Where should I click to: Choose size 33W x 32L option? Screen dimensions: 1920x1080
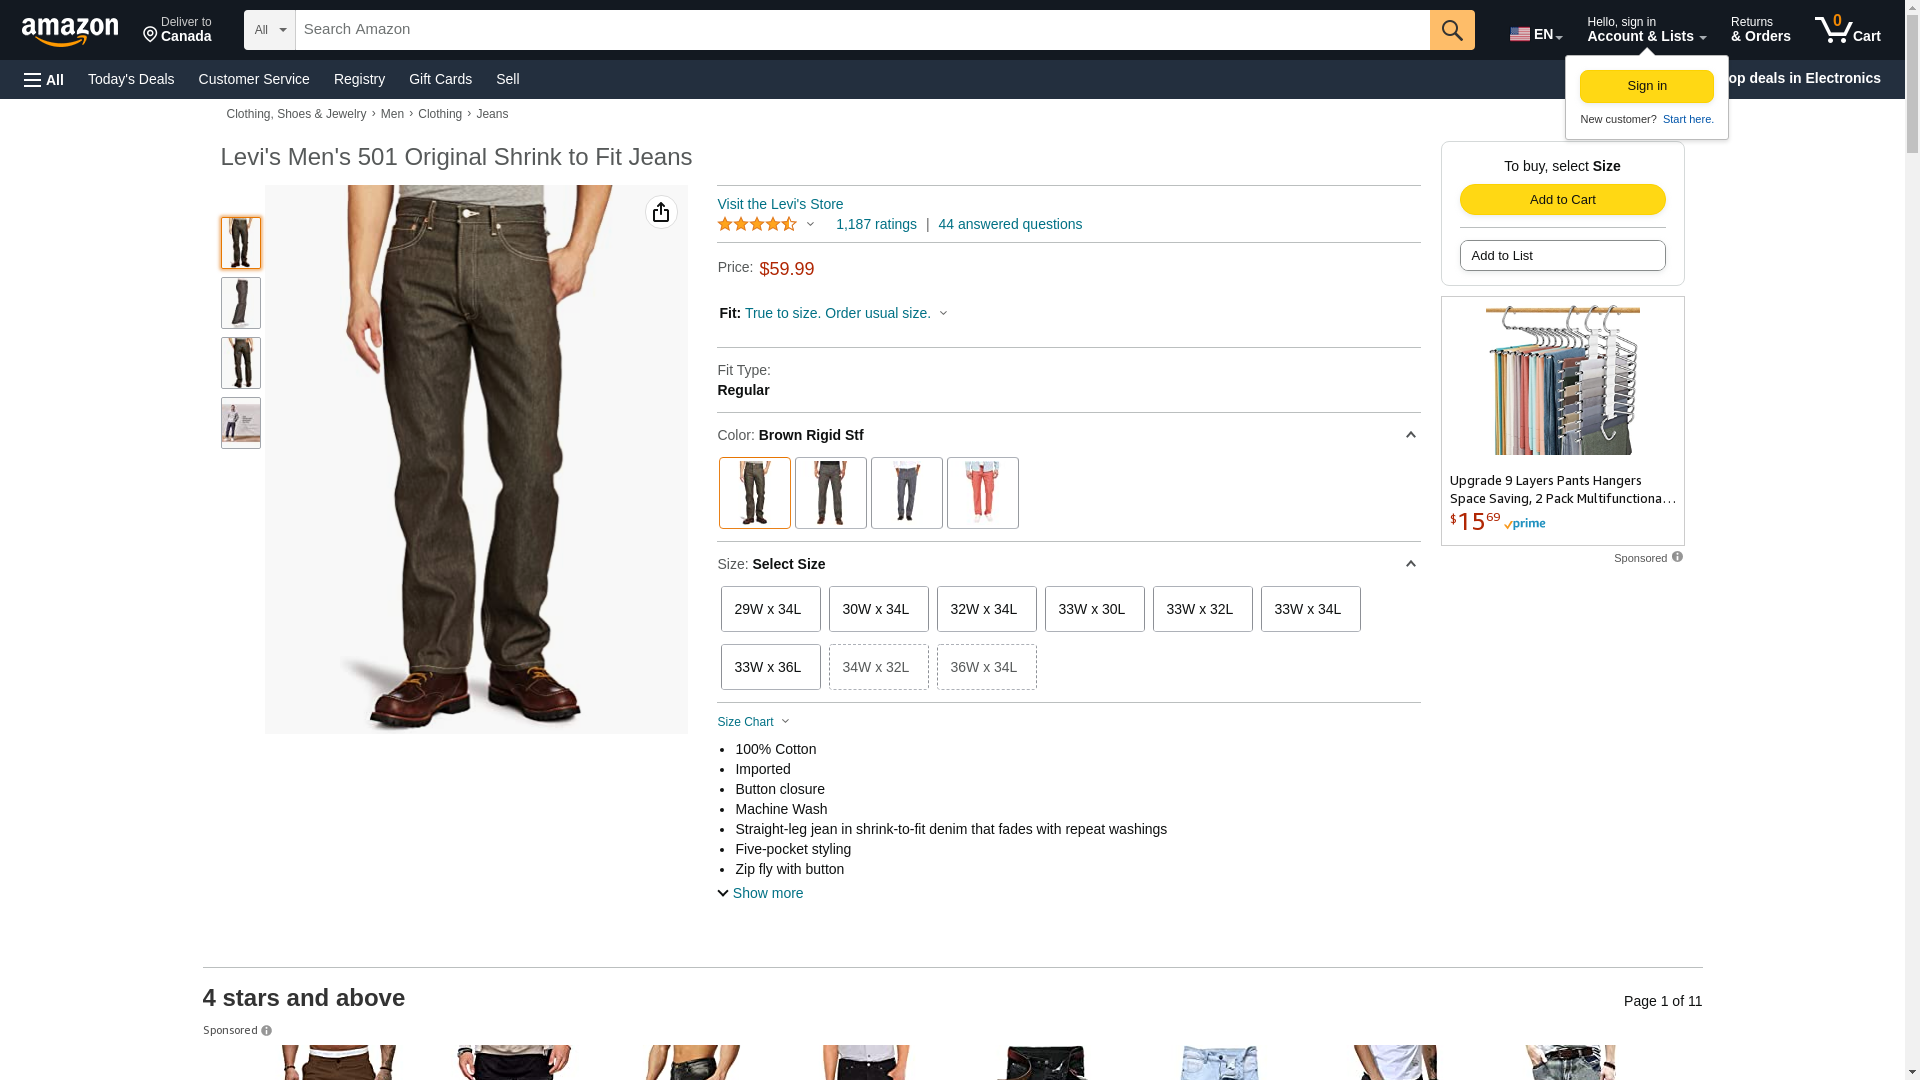coord(1202,609)
